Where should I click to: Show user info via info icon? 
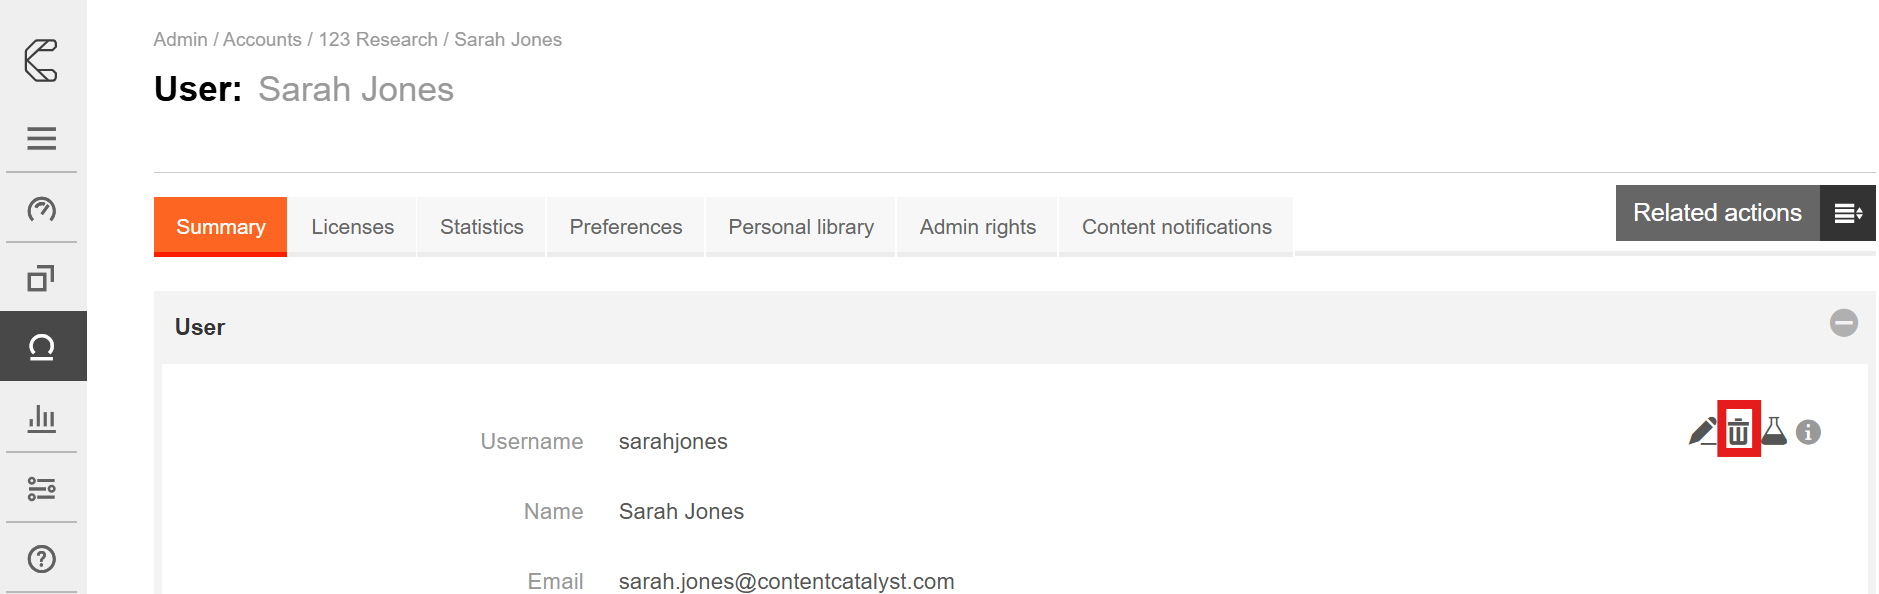(1808, 432)
